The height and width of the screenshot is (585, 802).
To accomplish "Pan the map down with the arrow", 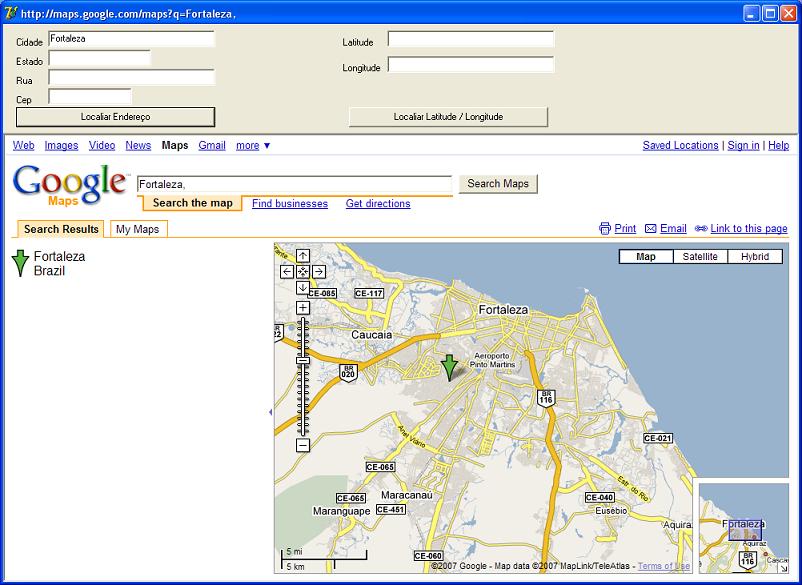I will [303, 287].
